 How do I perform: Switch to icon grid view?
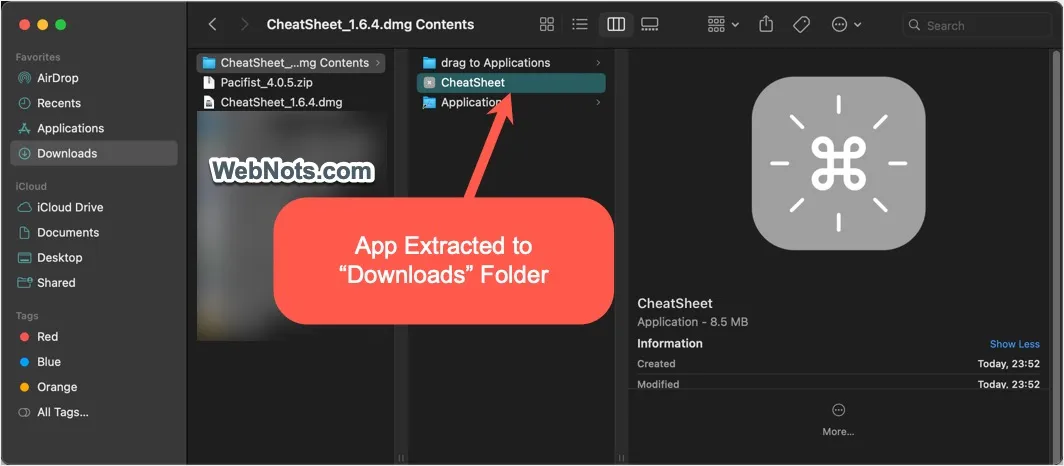pos(547,25)
